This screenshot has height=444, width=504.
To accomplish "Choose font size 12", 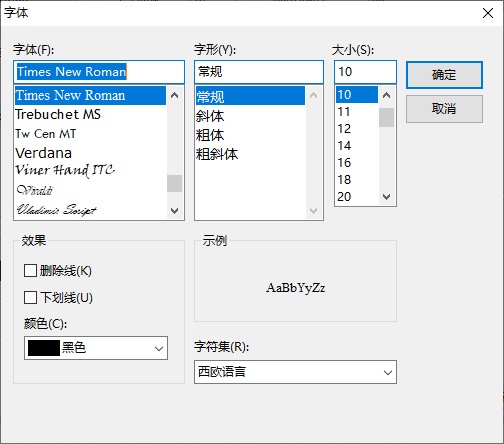I will 357,129.
